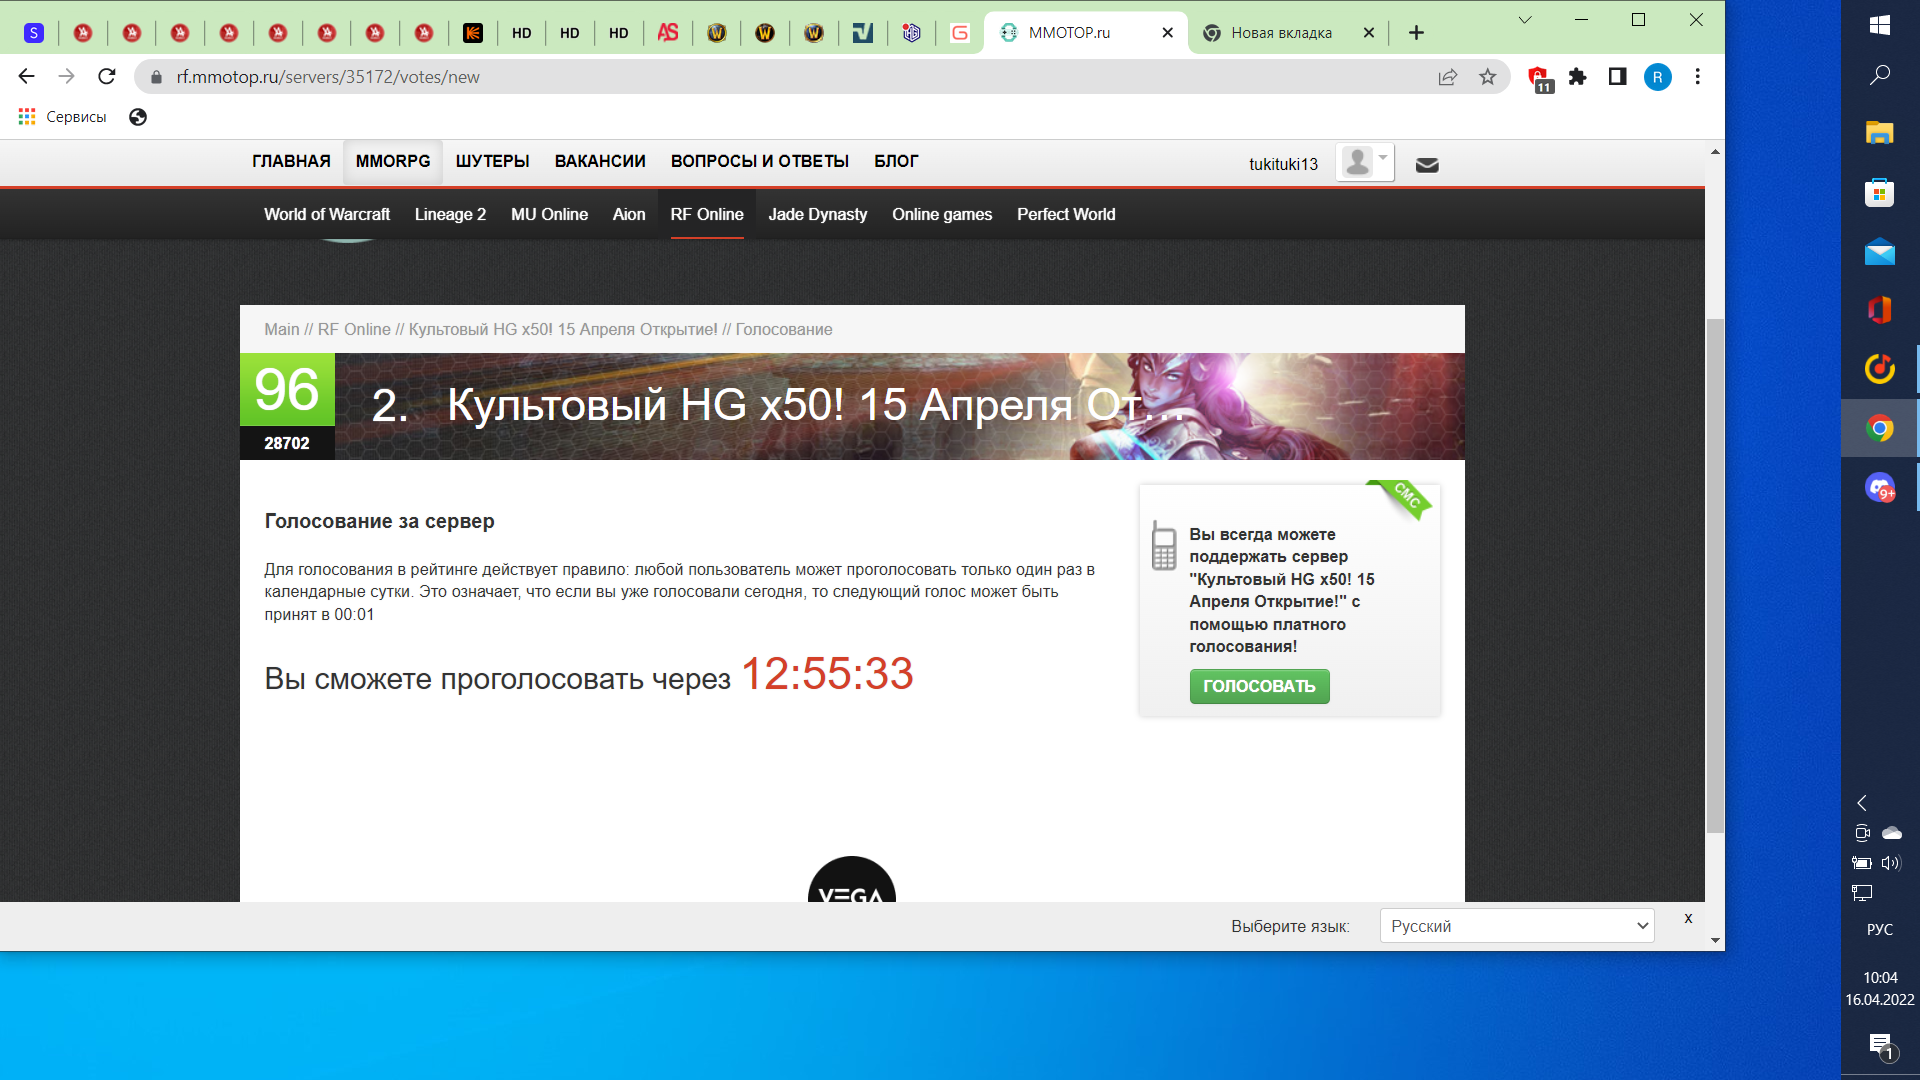The image size is (1920, 1080).
Task: Open the yellow music app on the taskbar
Action: pyautogui.click(x=1880, y=369)
